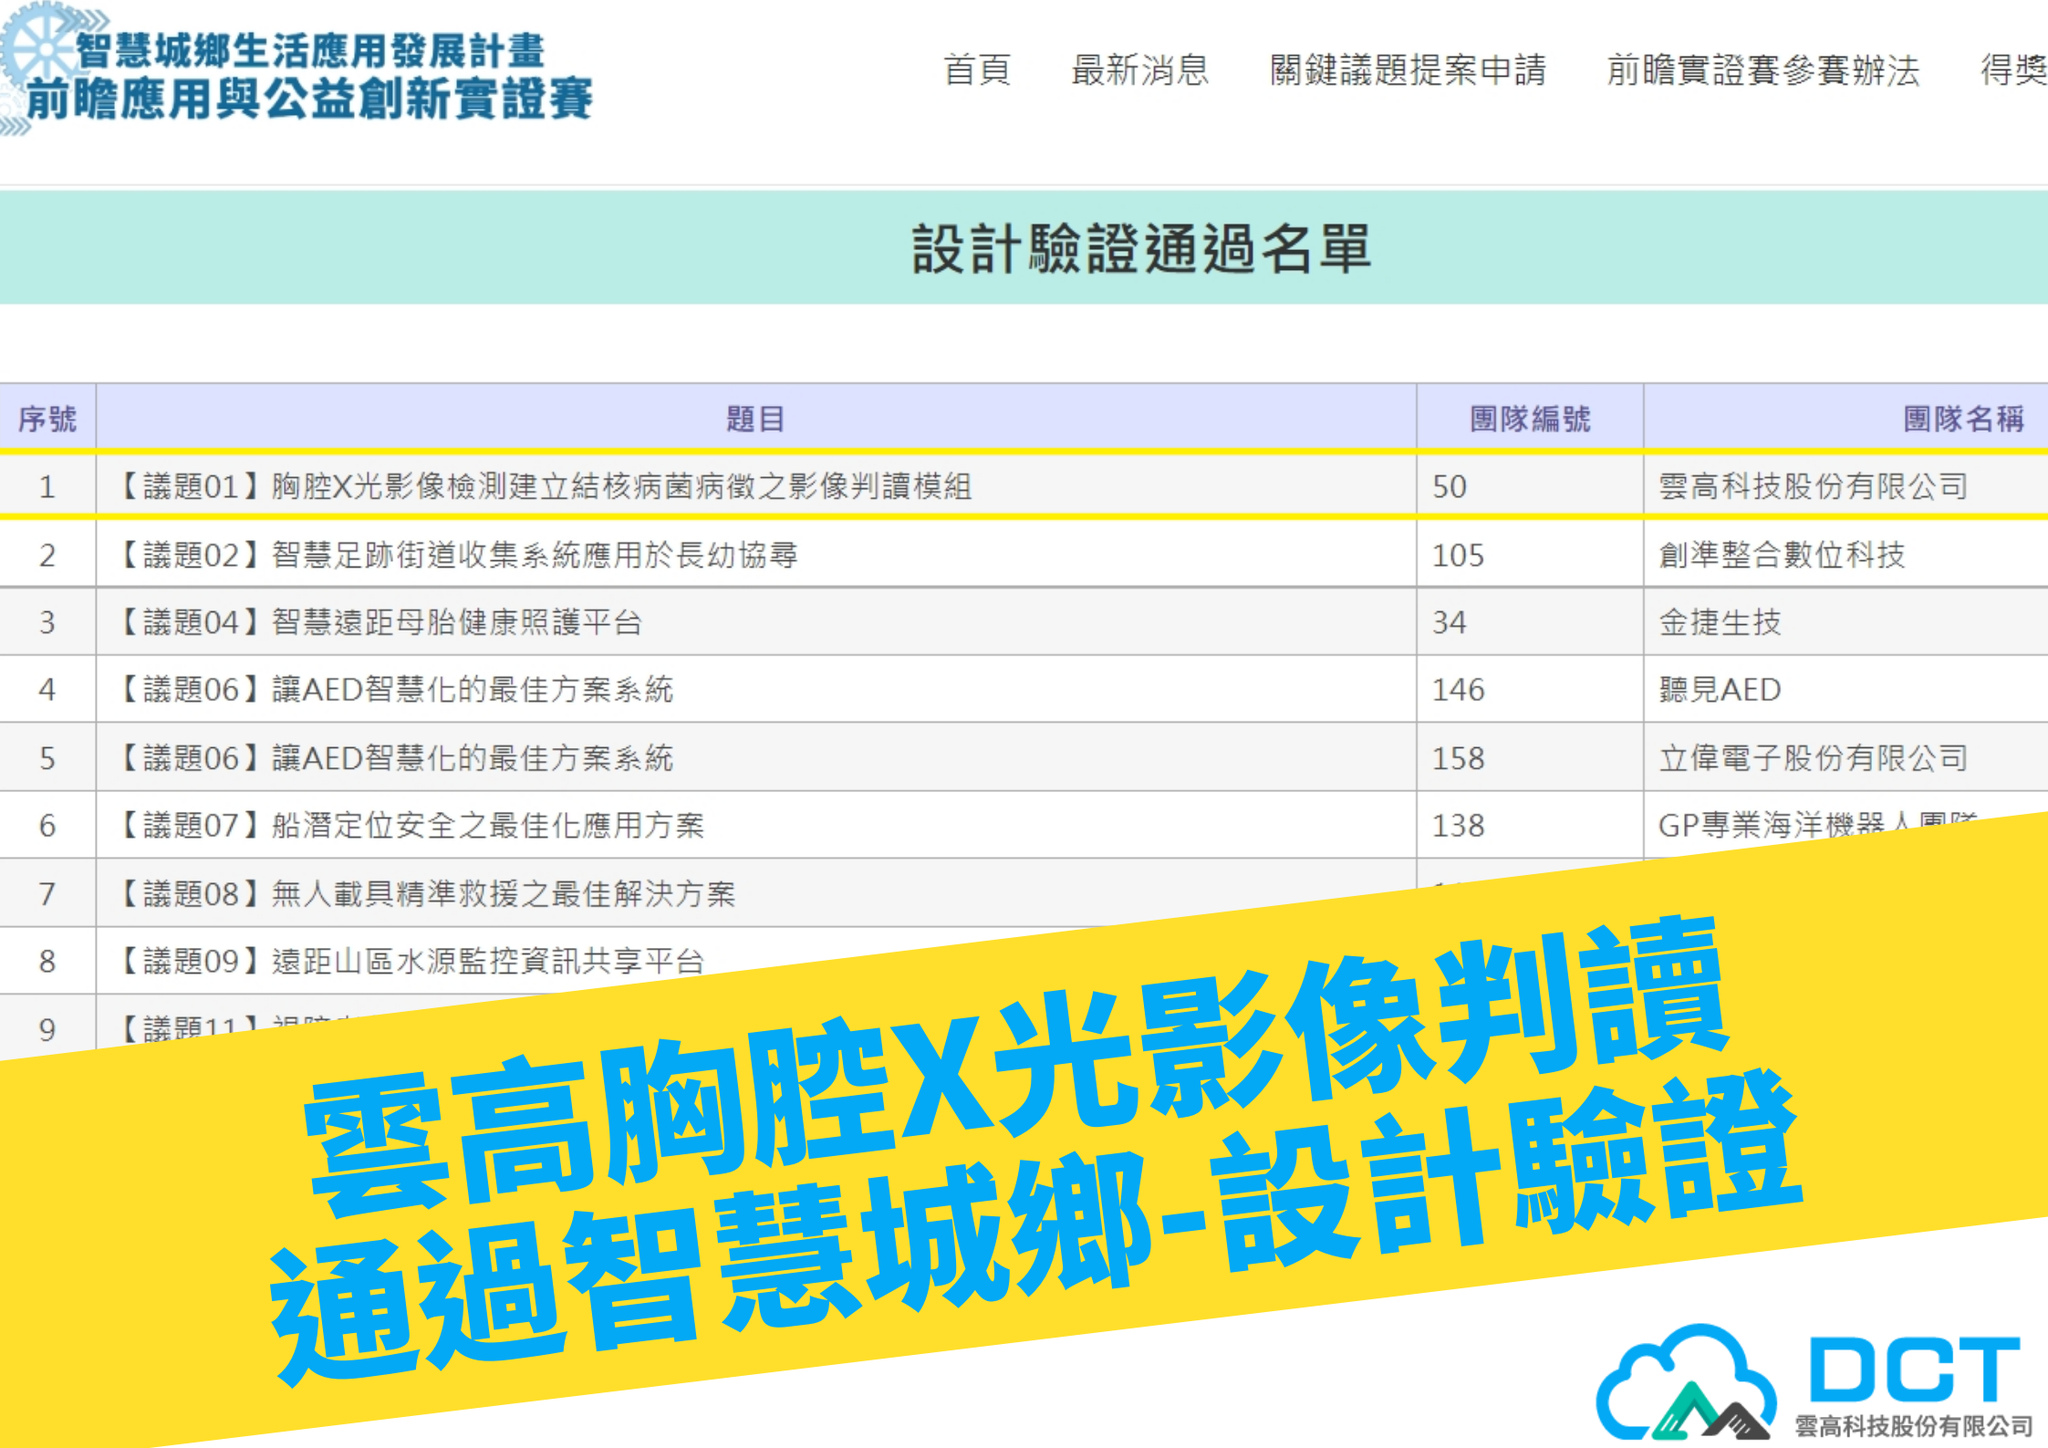
Task: Click team name 創準整合數位科技
Action: pyautogui.click(x=1782, y=554)
